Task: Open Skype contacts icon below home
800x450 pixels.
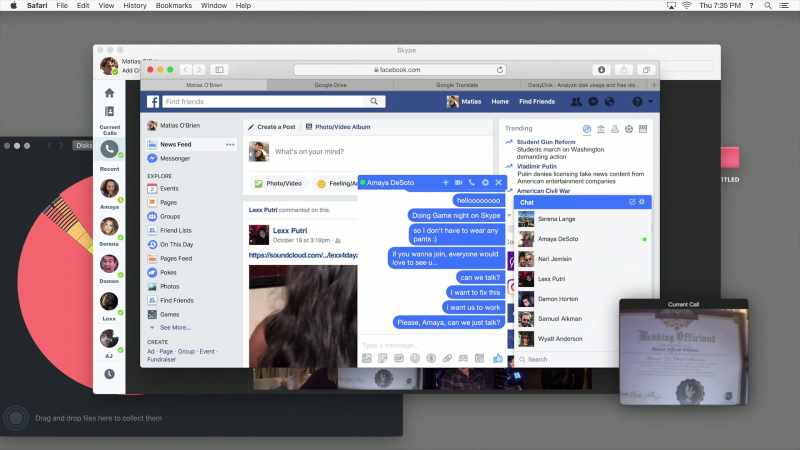Action: (x=109, y=111)
